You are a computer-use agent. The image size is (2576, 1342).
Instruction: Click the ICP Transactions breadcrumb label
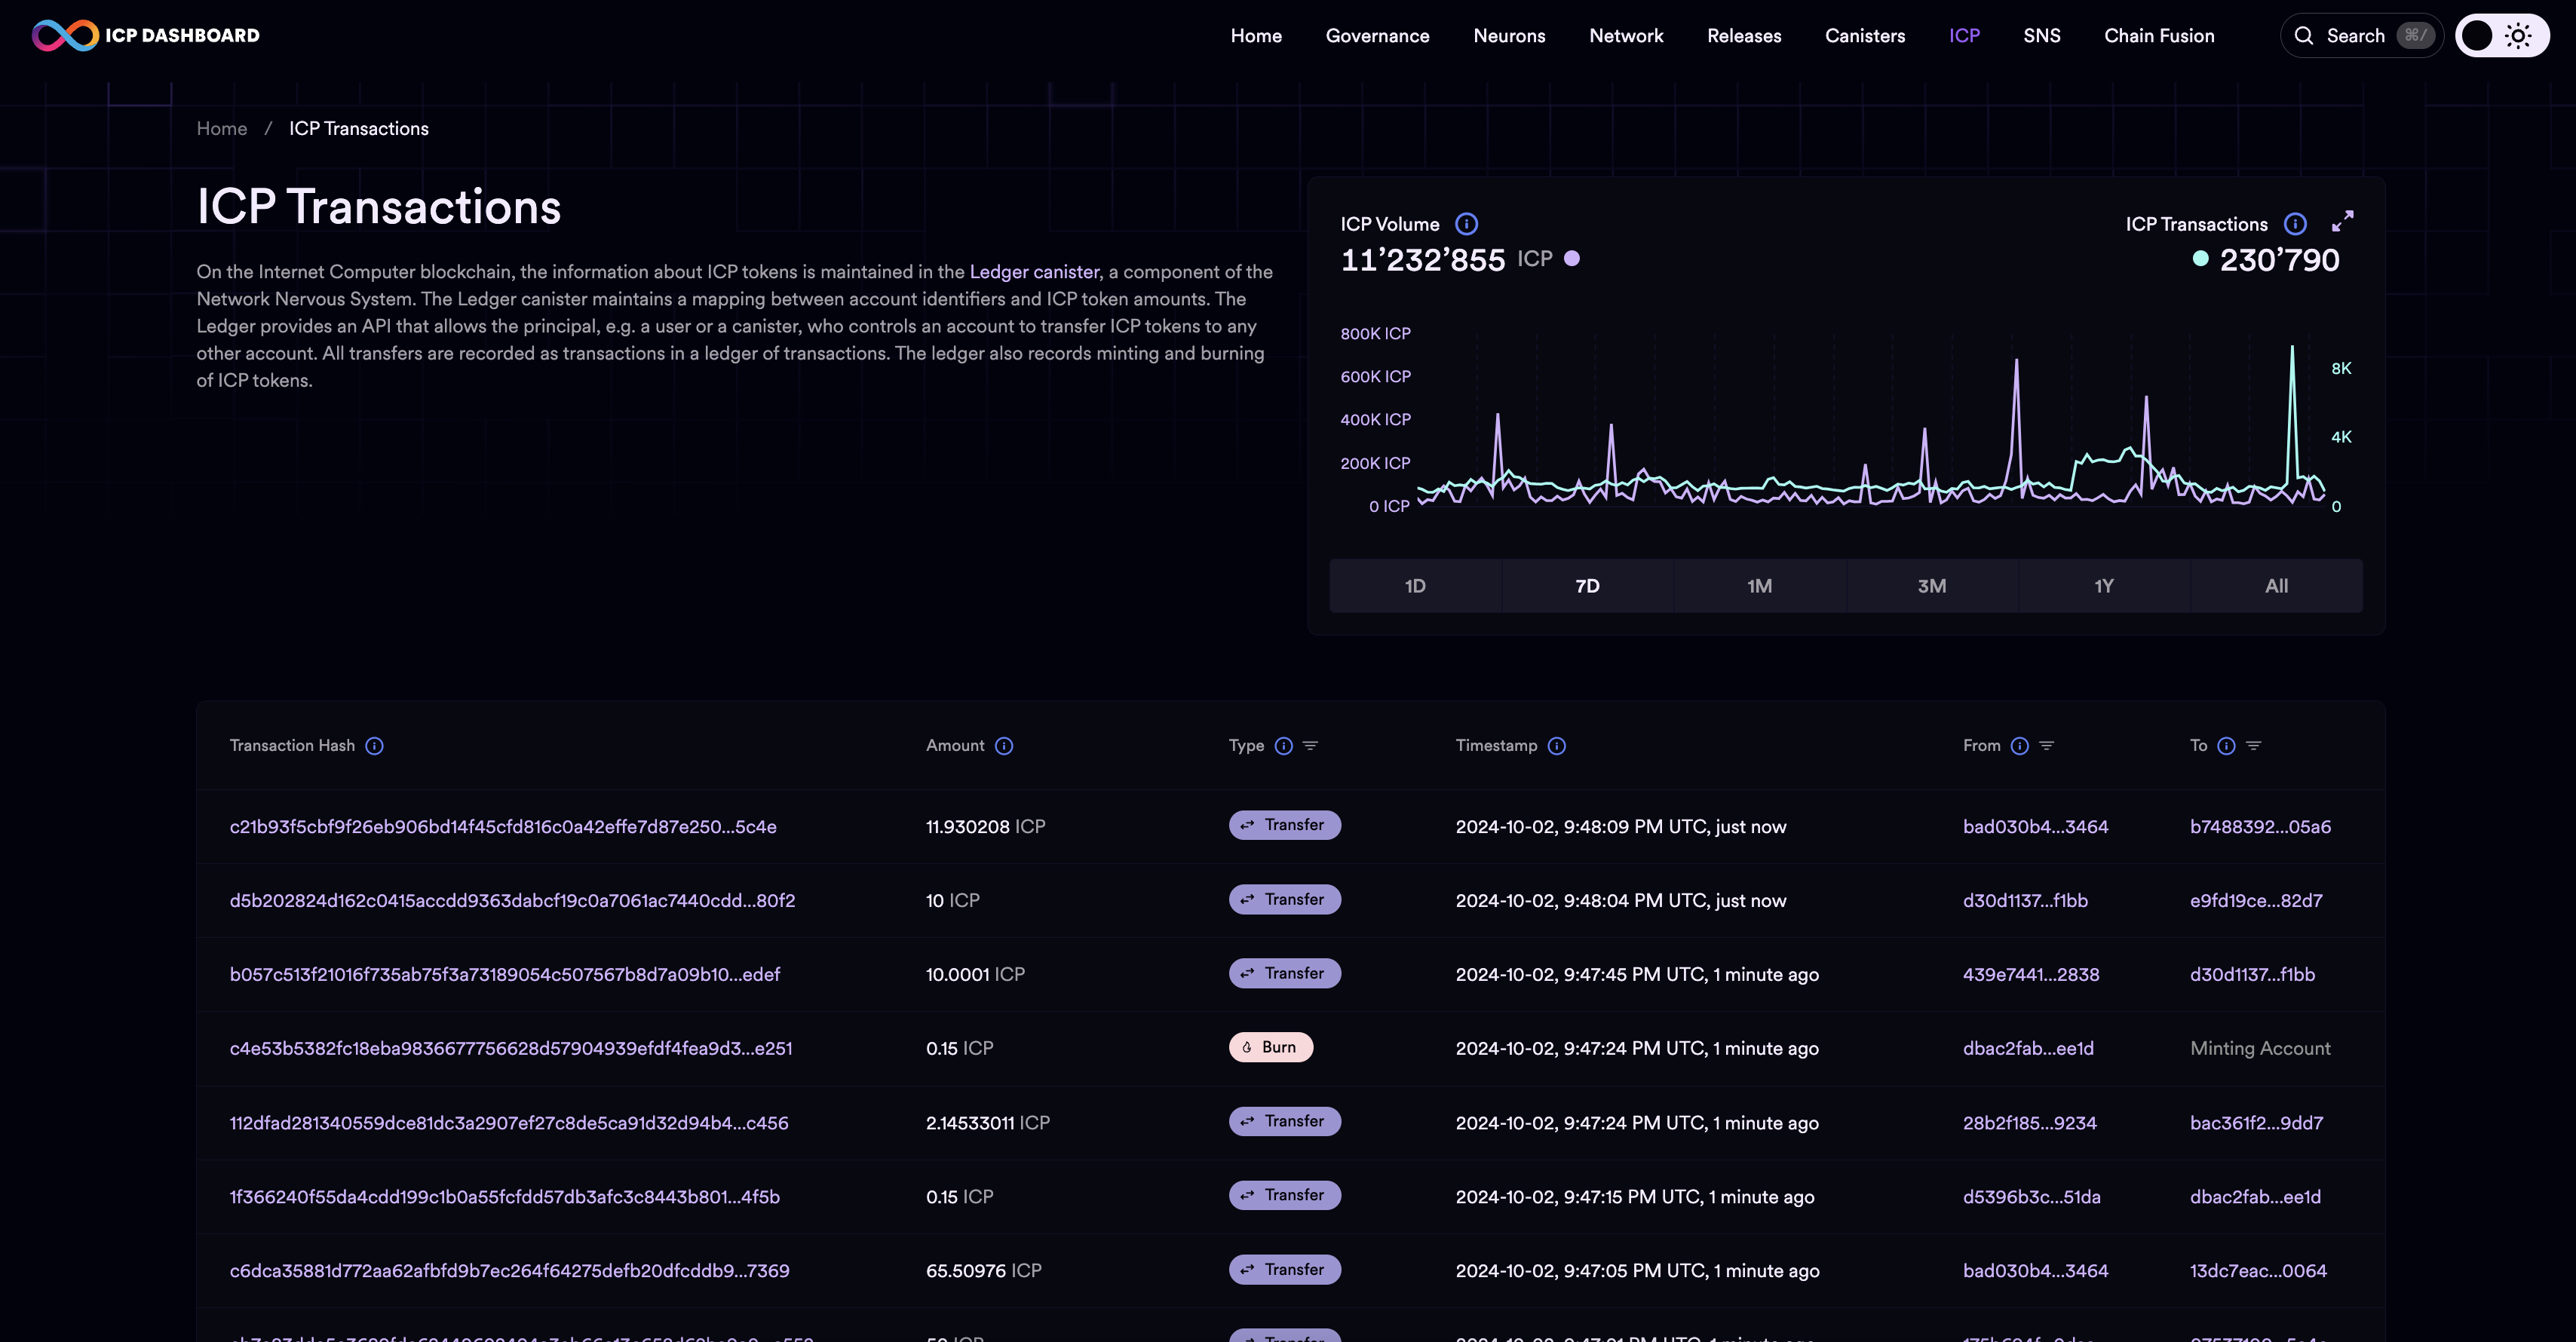tap(359, 129)
